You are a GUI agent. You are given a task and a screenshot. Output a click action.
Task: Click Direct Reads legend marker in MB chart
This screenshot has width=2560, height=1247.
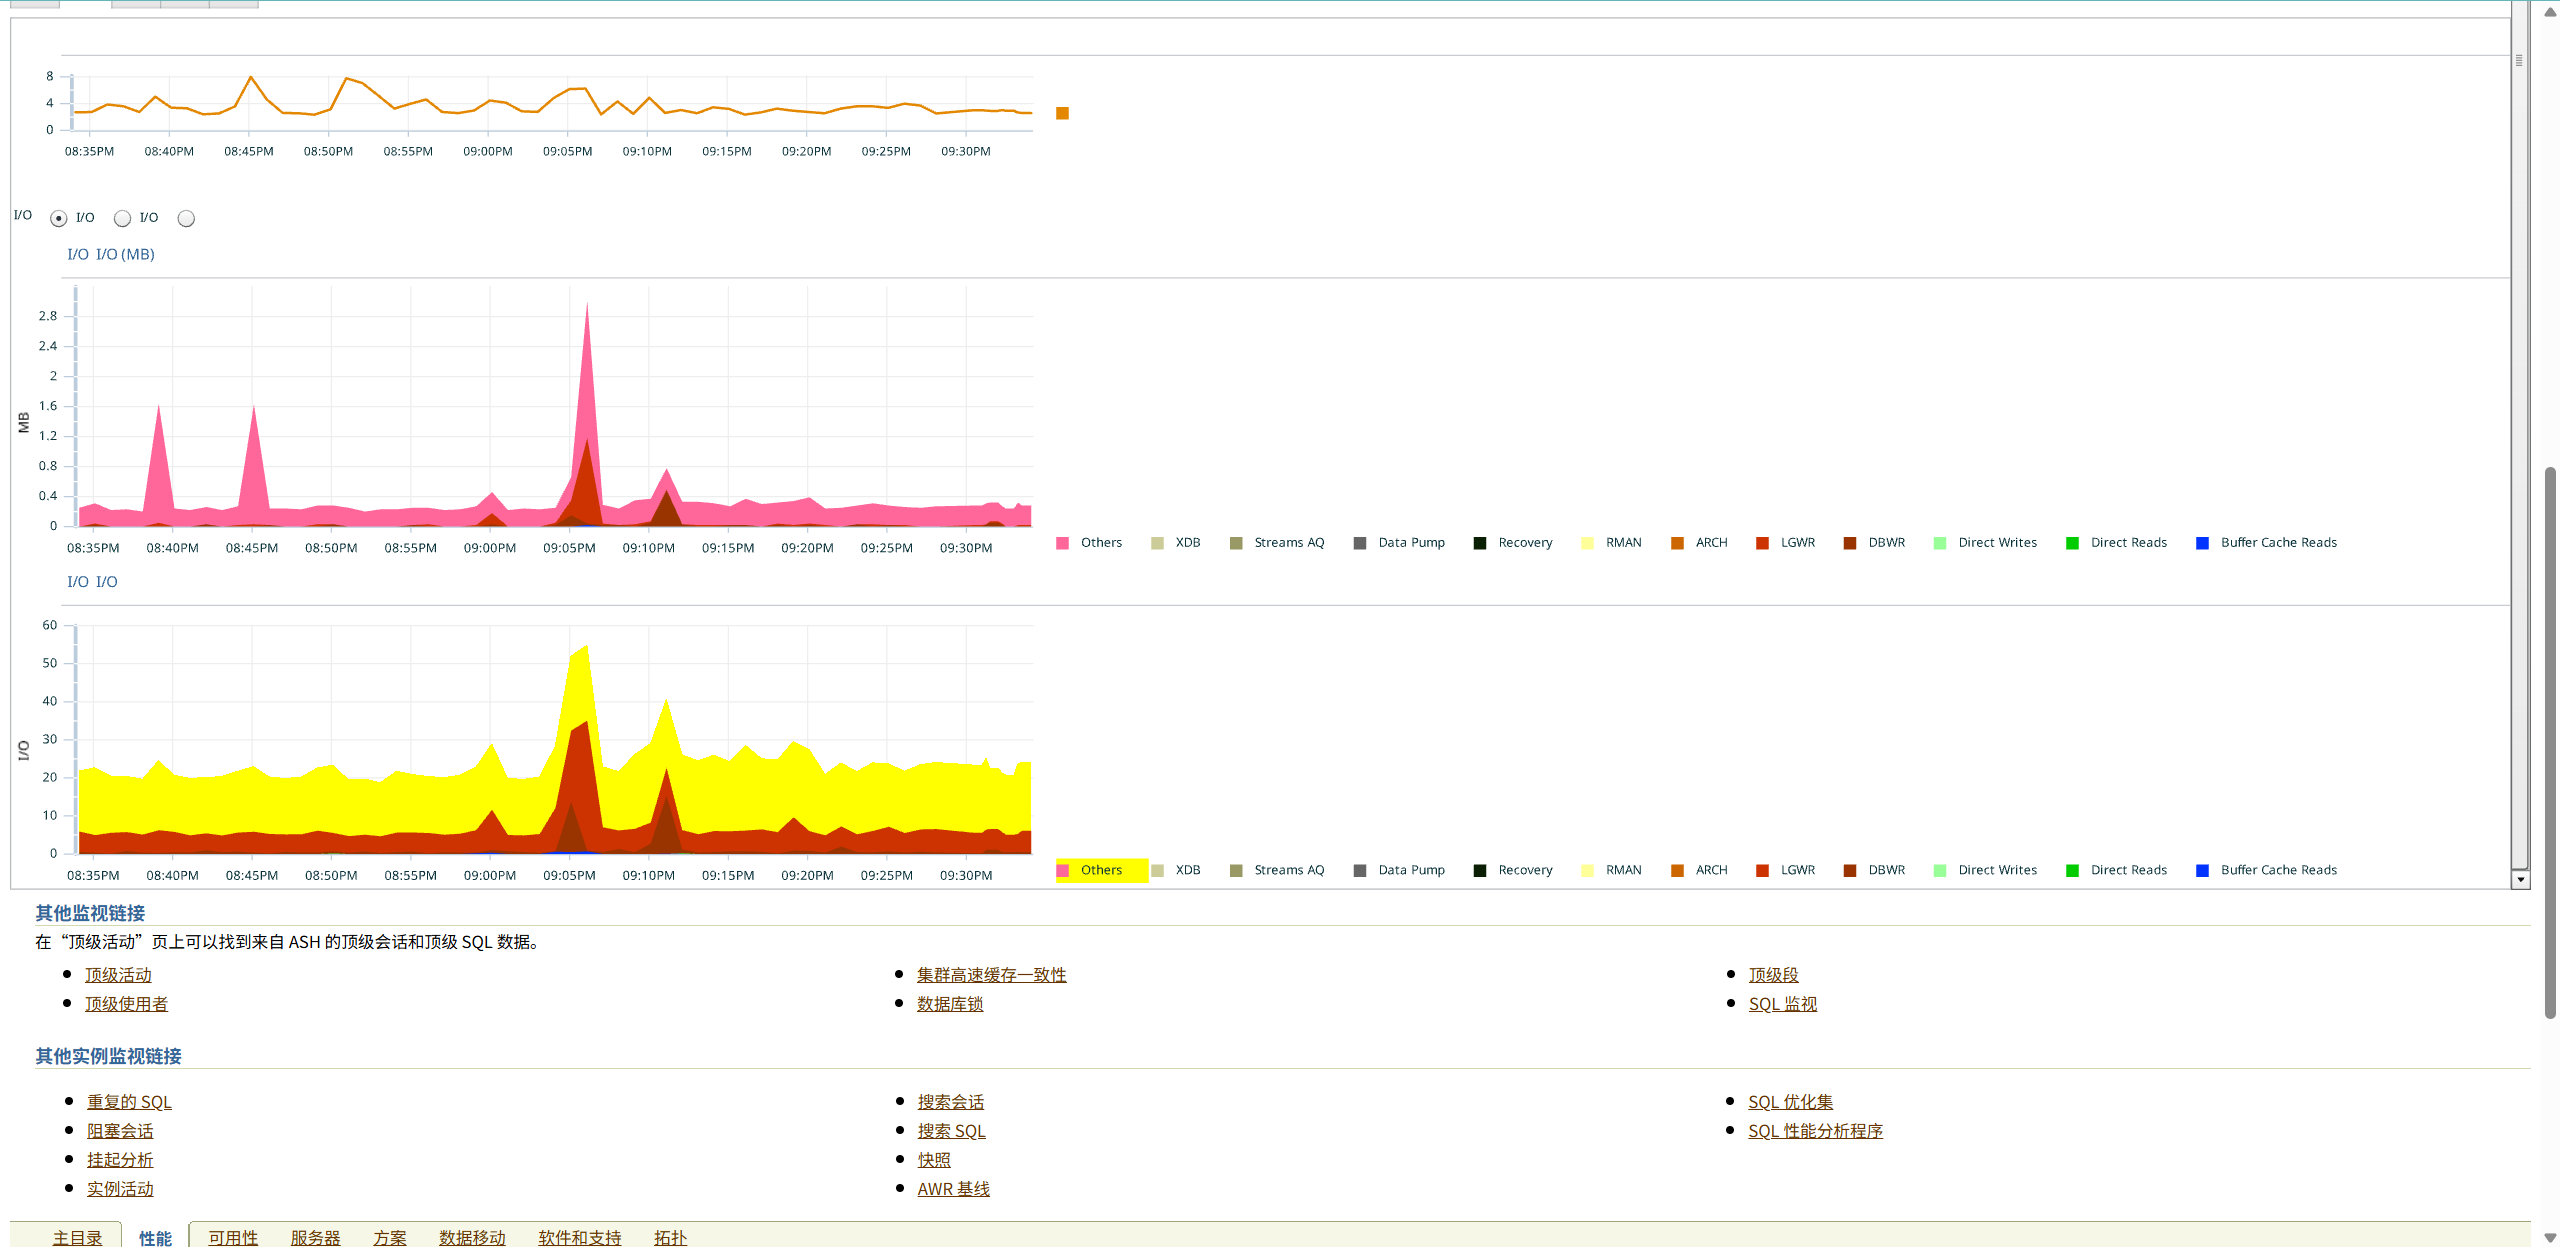[2072, 543]
